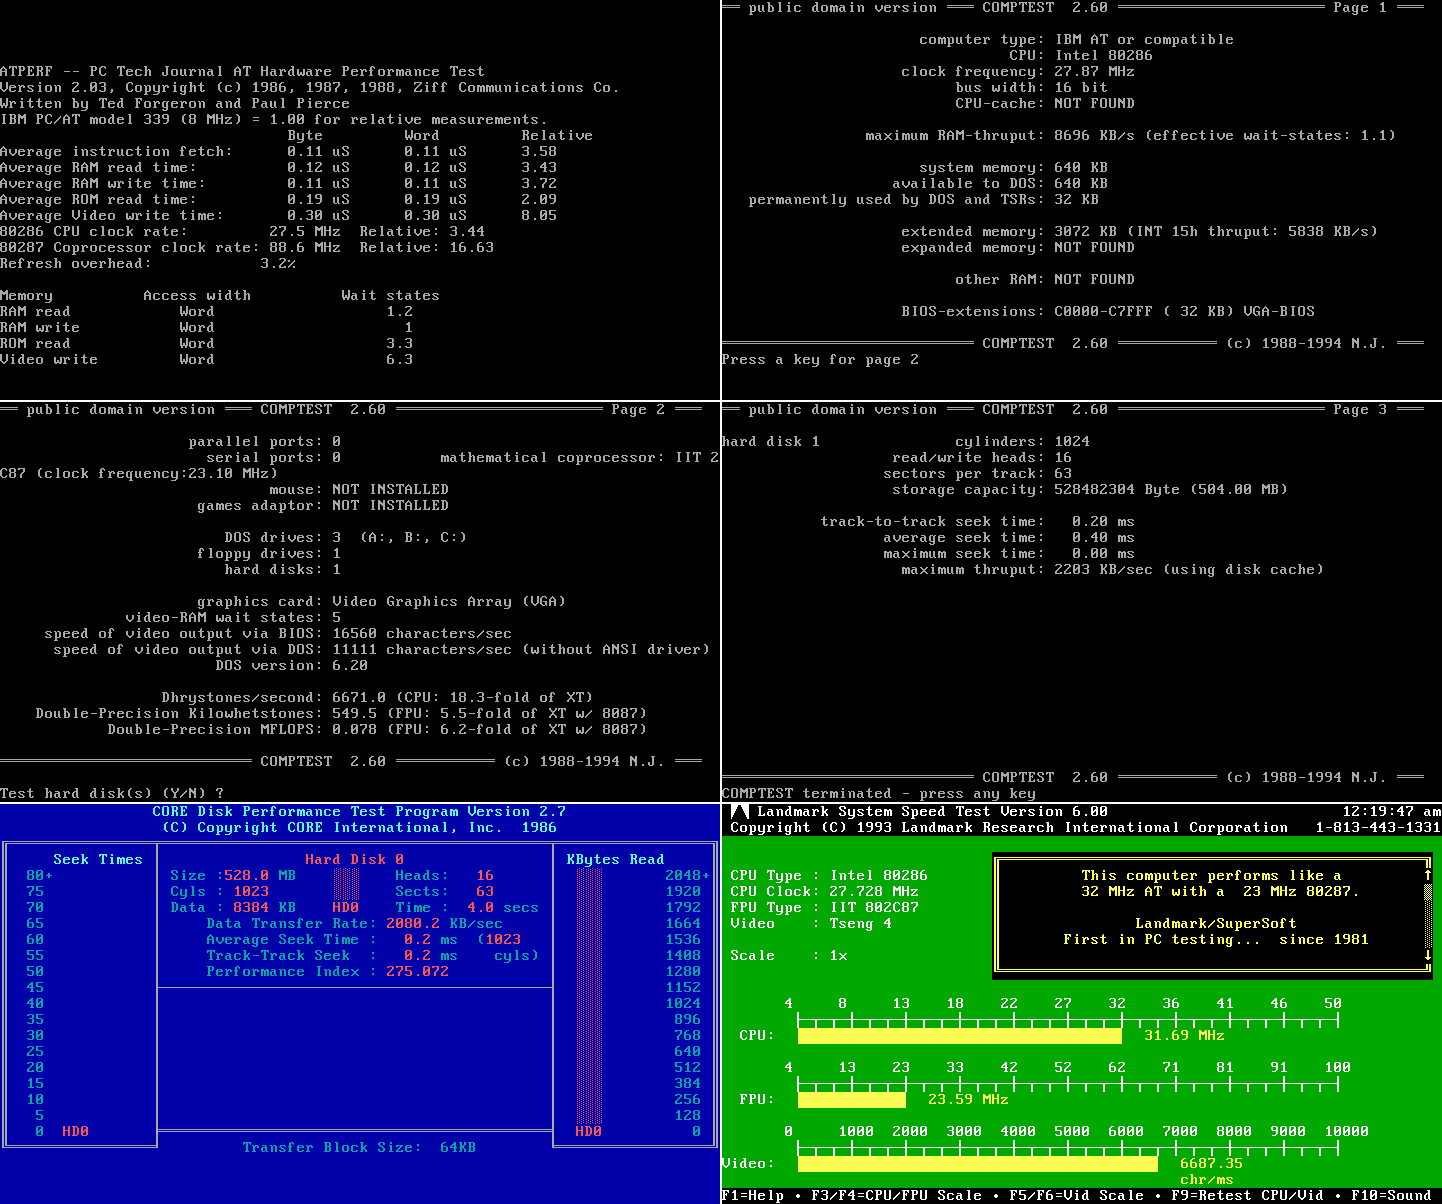Click the 'Transfer Block Size: 64KB' label
Image resolution: width=1442 pixels, height=1204 pixels.
(359, 1147)
